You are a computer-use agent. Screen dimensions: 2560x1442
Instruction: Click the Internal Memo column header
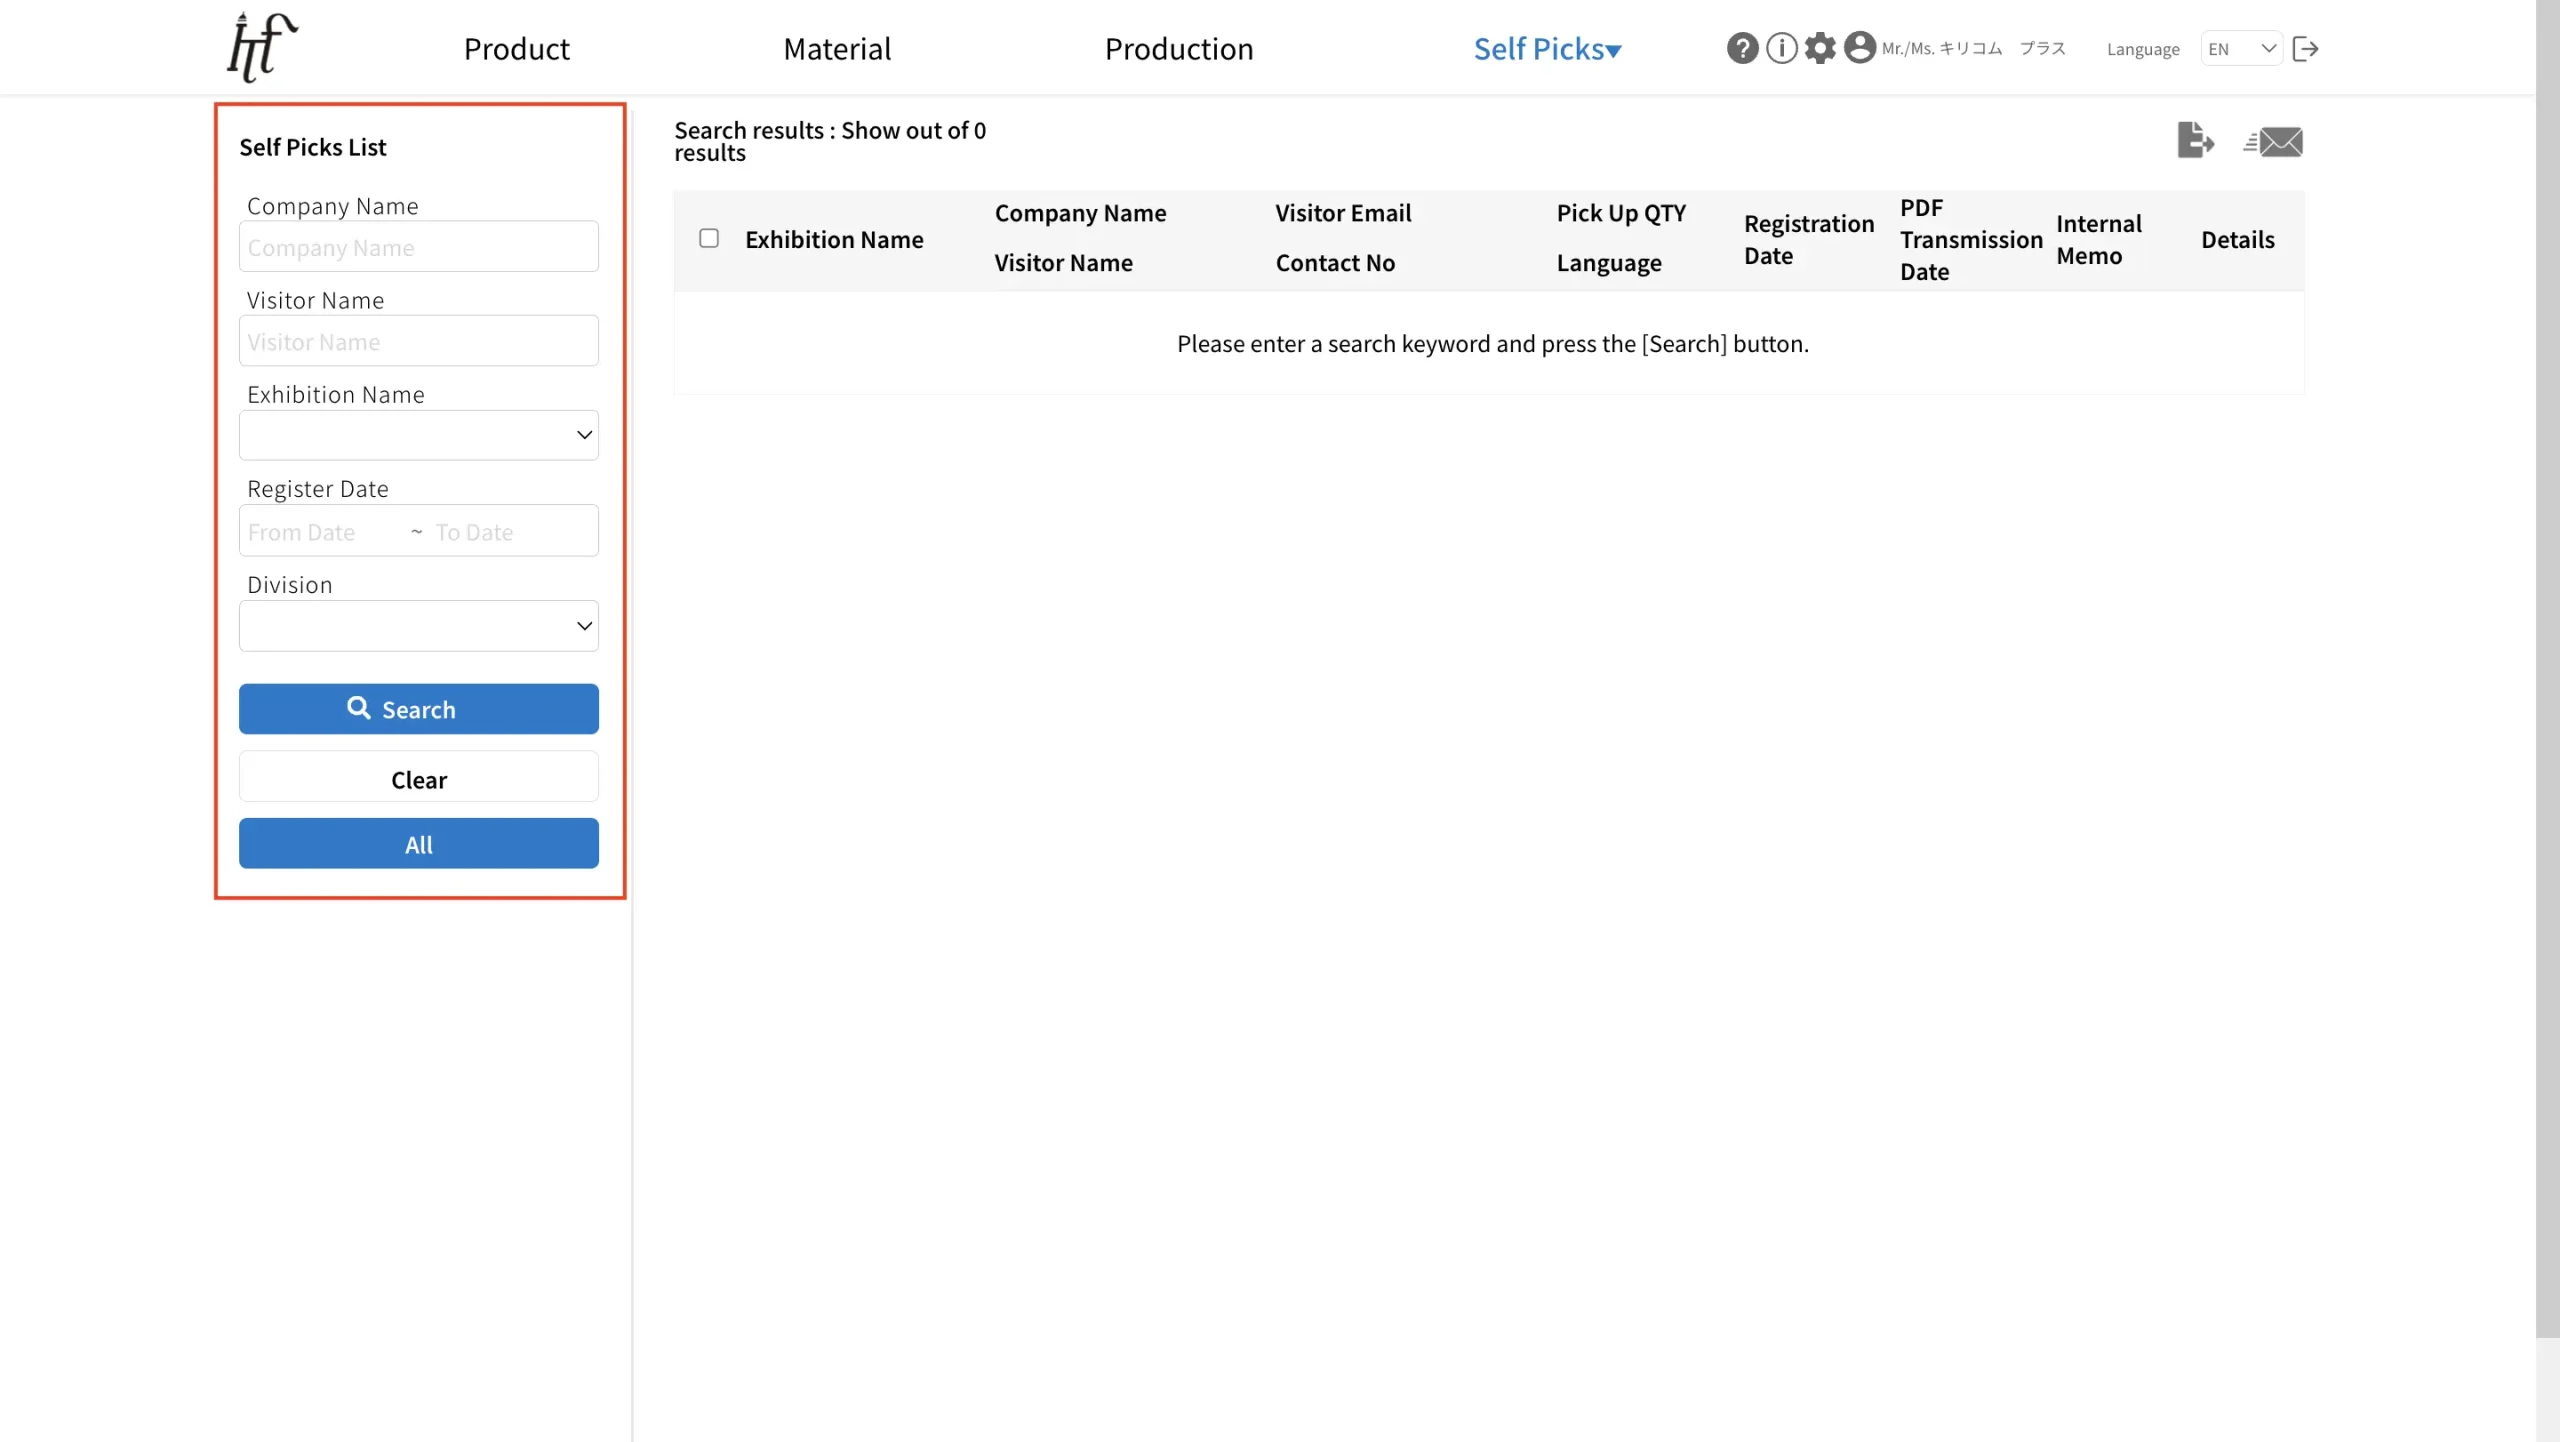coord(2098,239)
